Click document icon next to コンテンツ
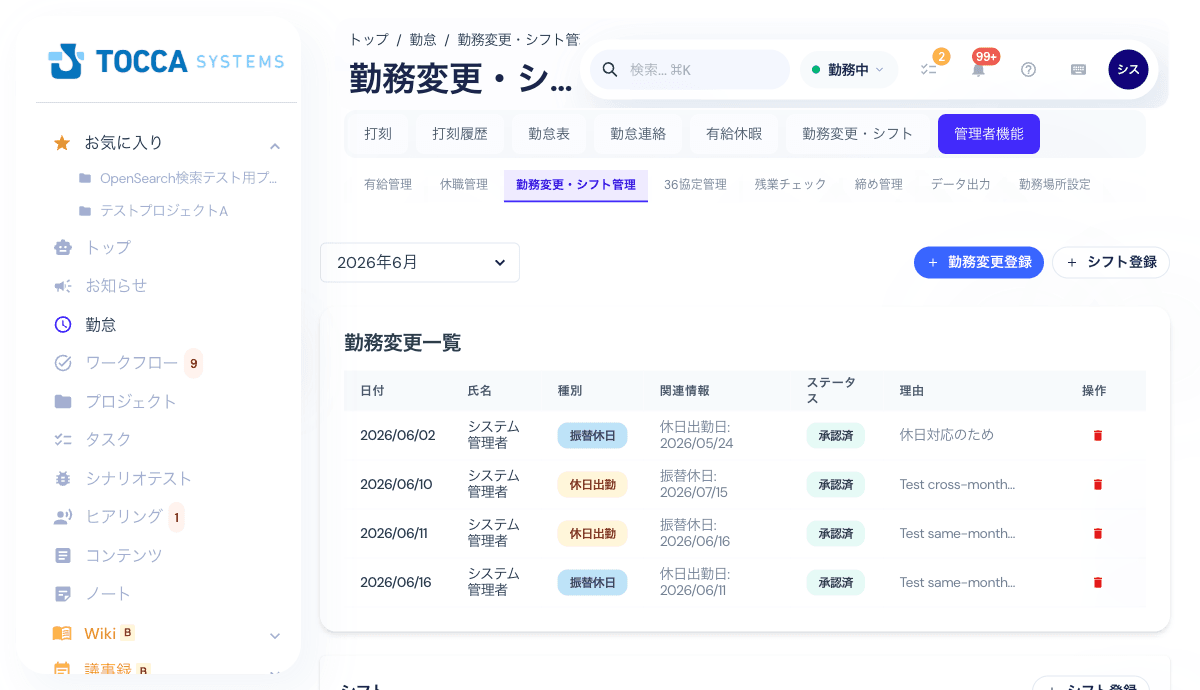Screen dimensions: 1200x690 pyautogui.click(x=63, y=555)
